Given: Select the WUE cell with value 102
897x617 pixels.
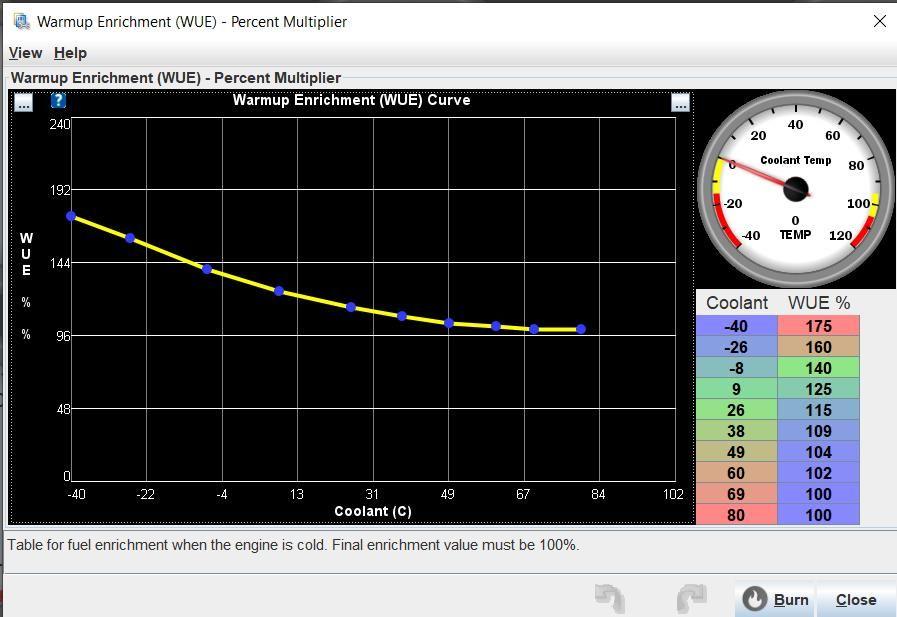Looking at the screenshot, I should pyautogui.click(x=818, y=473).
